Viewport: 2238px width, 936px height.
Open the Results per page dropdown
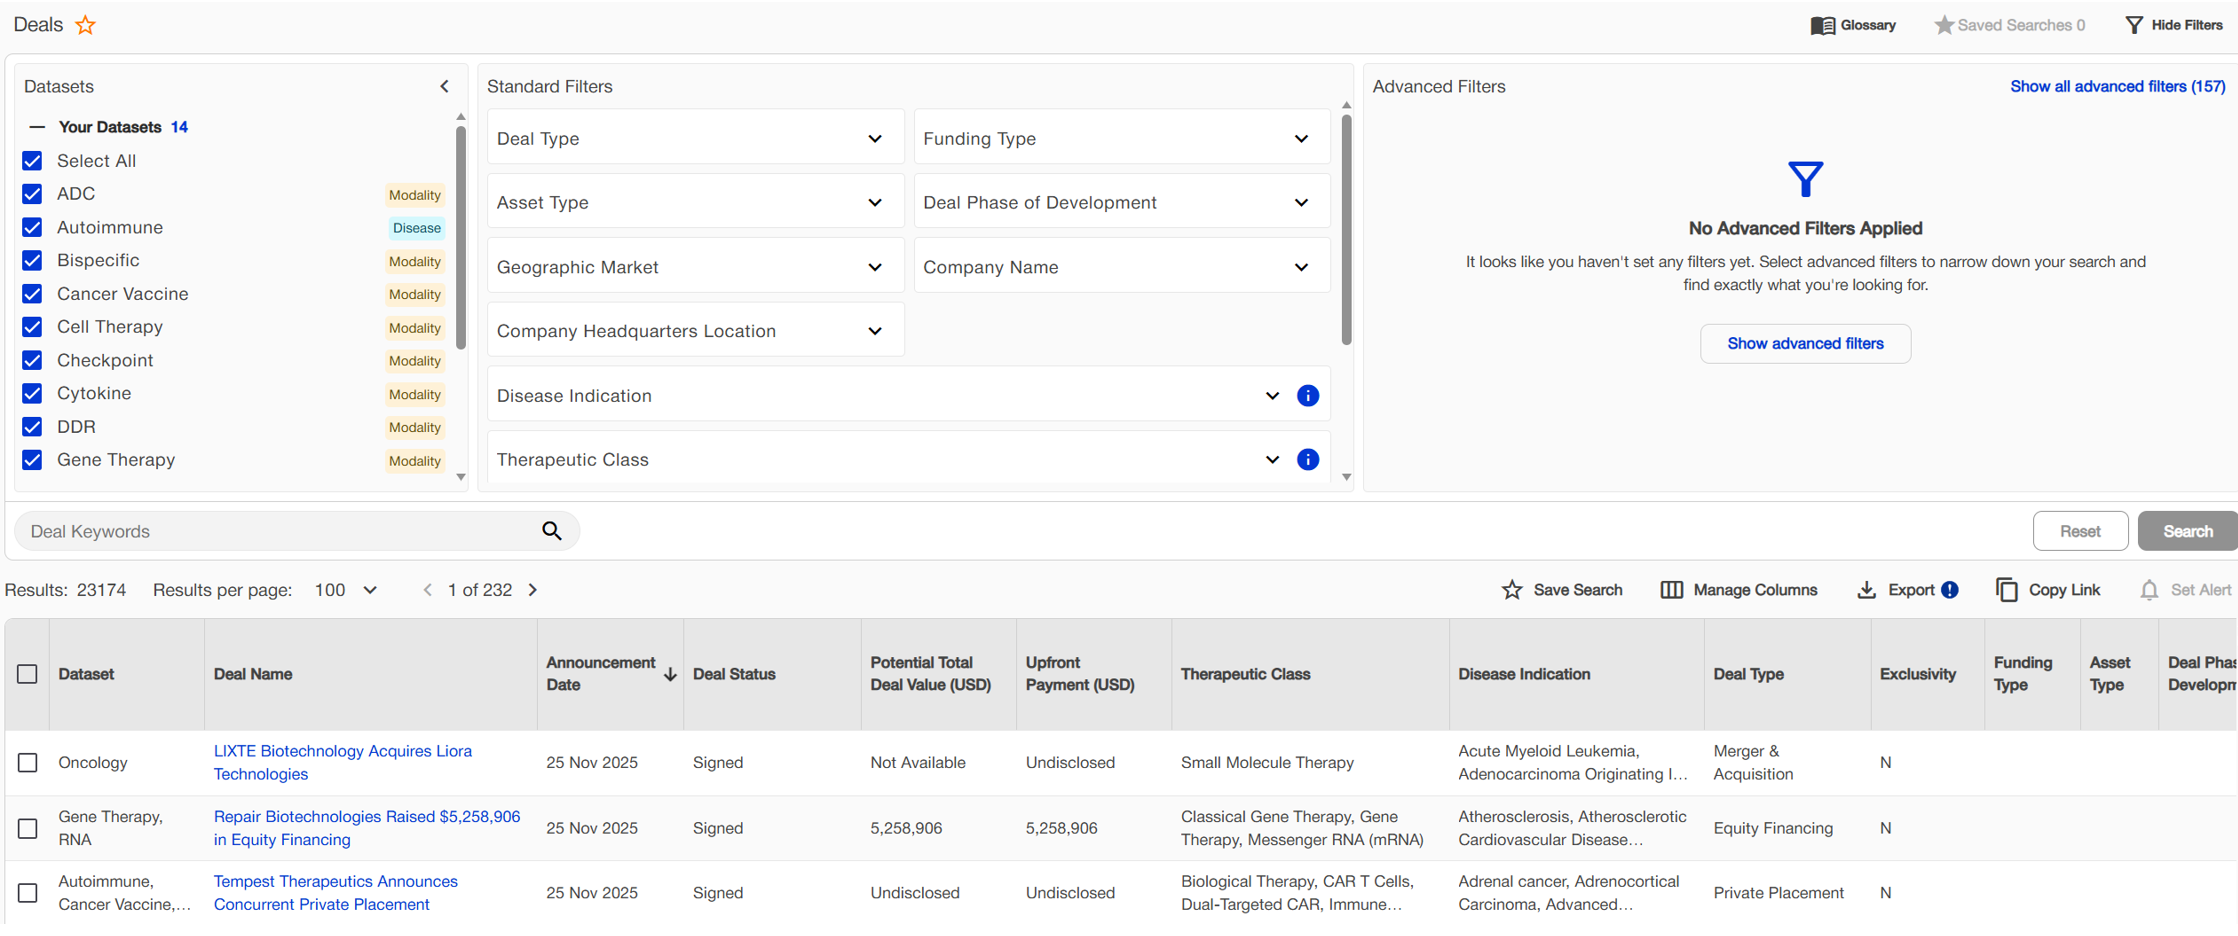point(346,590)
